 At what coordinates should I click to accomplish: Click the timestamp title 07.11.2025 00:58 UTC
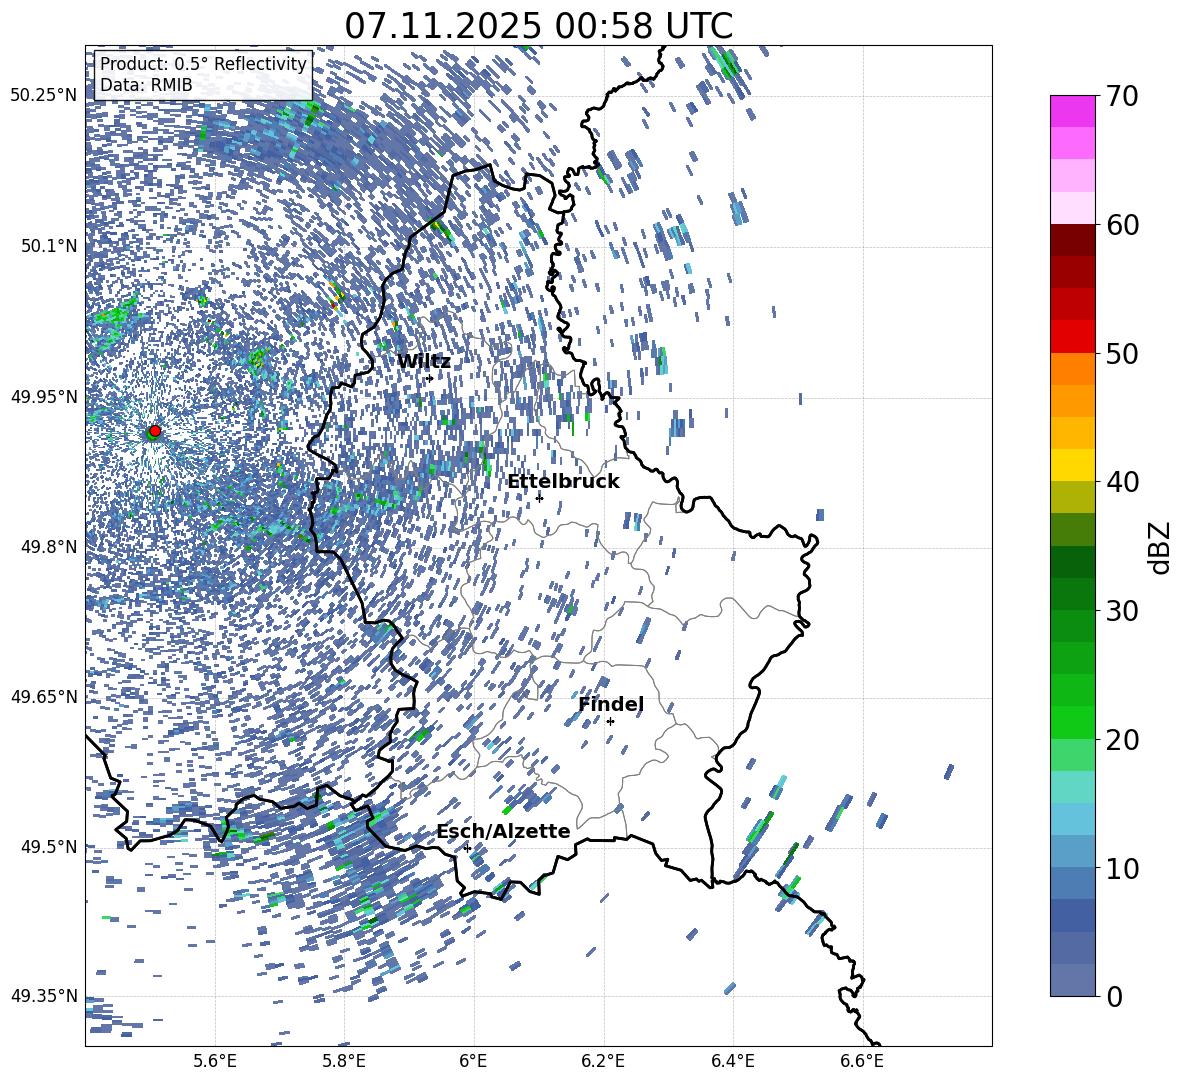coord(538,26)
